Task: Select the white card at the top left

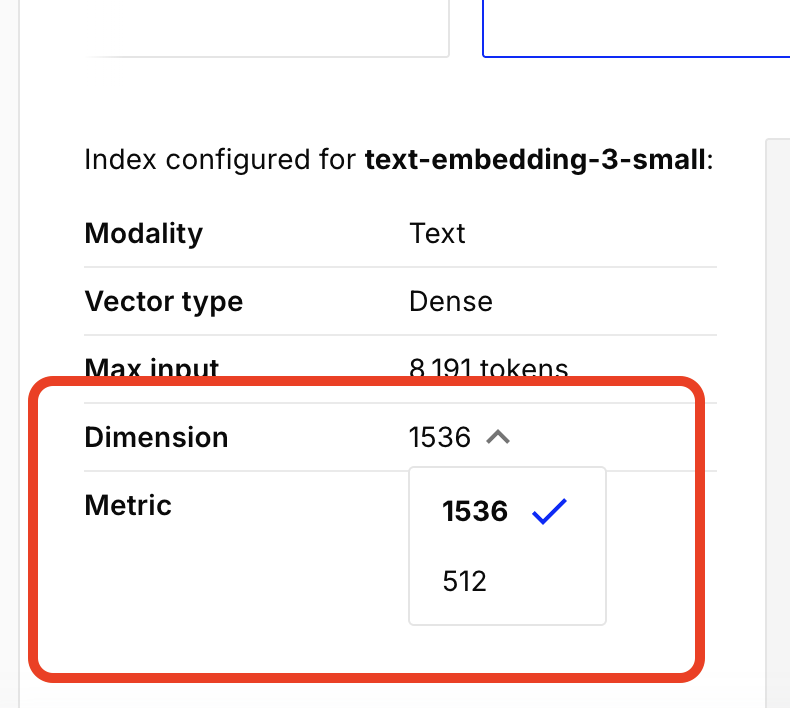Action: pyautogui.click(x=260, y=26)
